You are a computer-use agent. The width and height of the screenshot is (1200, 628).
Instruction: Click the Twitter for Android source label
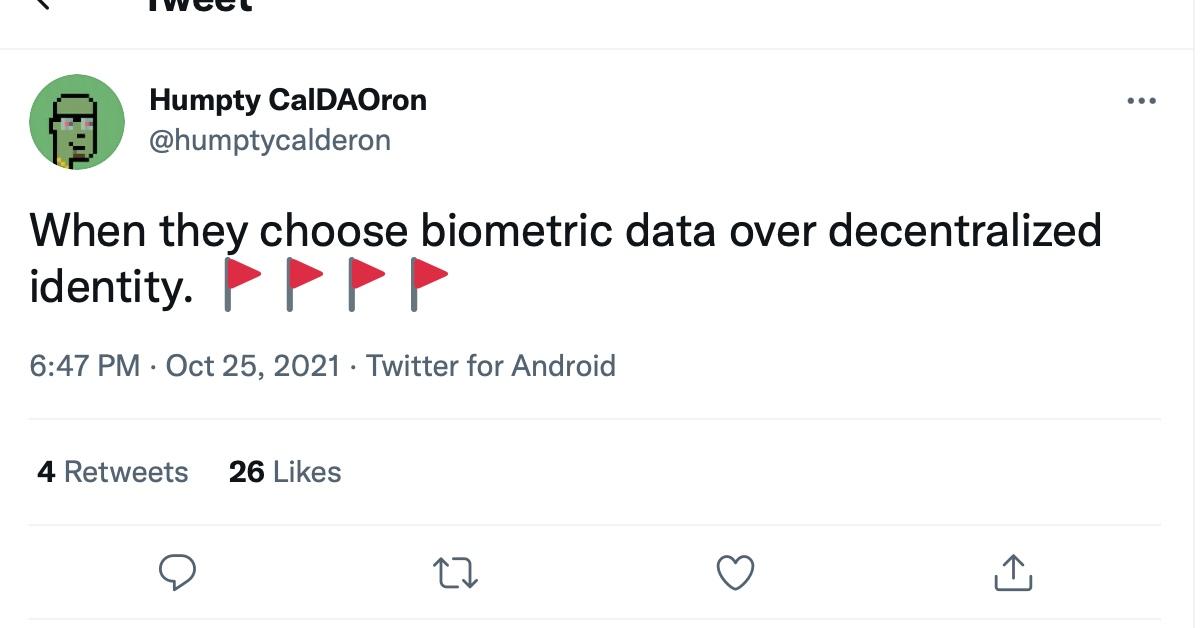click(492, 366)
